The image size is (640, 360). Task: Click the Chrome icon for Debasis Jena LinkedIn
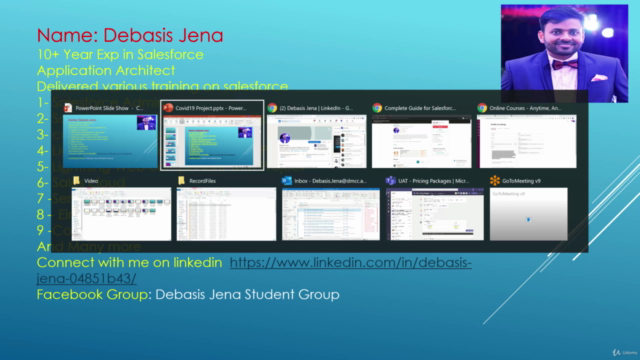tap(272, 108)
